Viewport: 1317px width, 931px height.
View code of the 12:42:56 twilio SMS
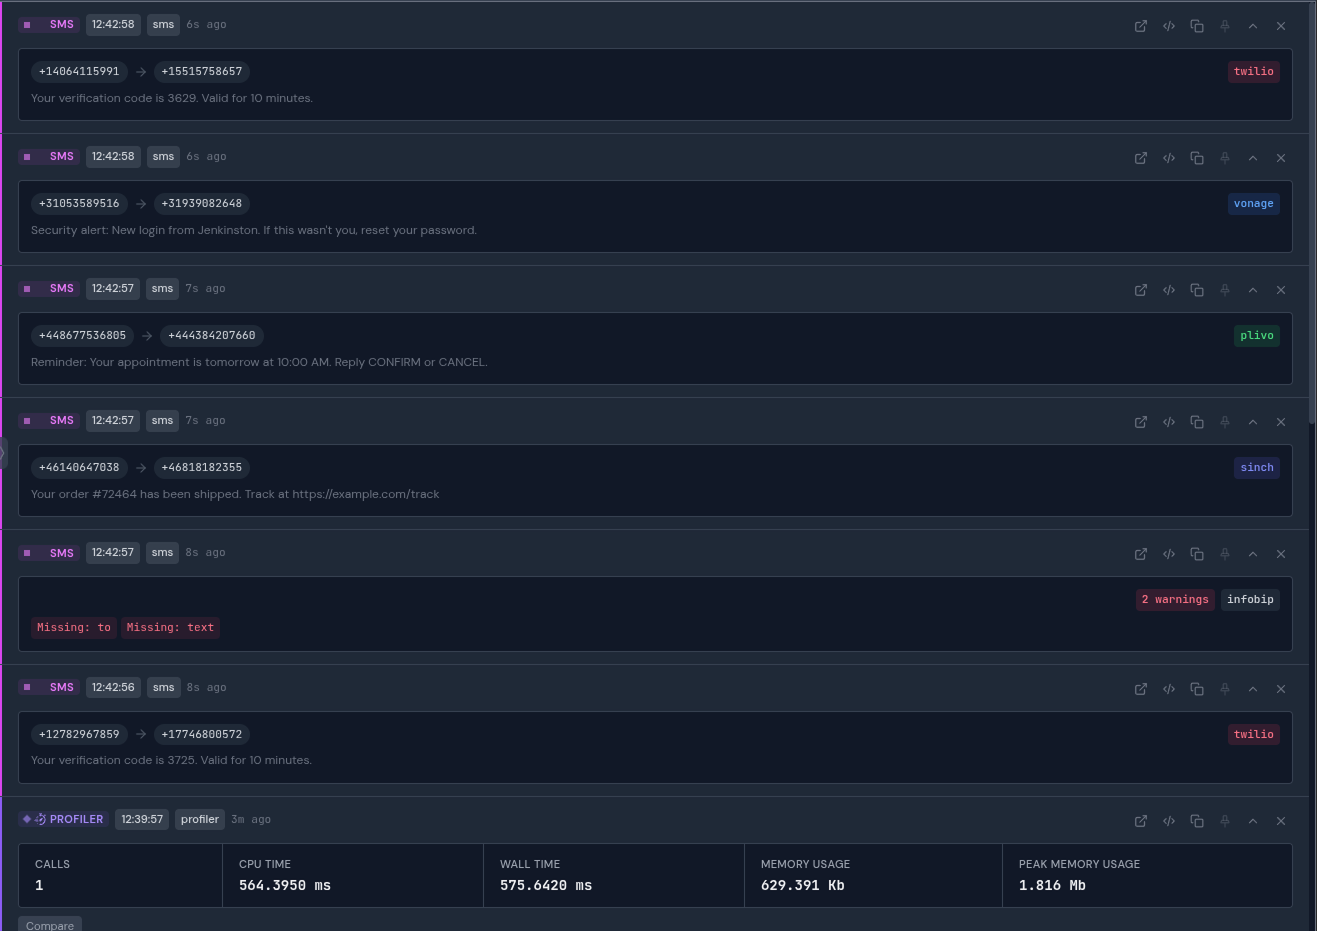(x=1169, y=688)
